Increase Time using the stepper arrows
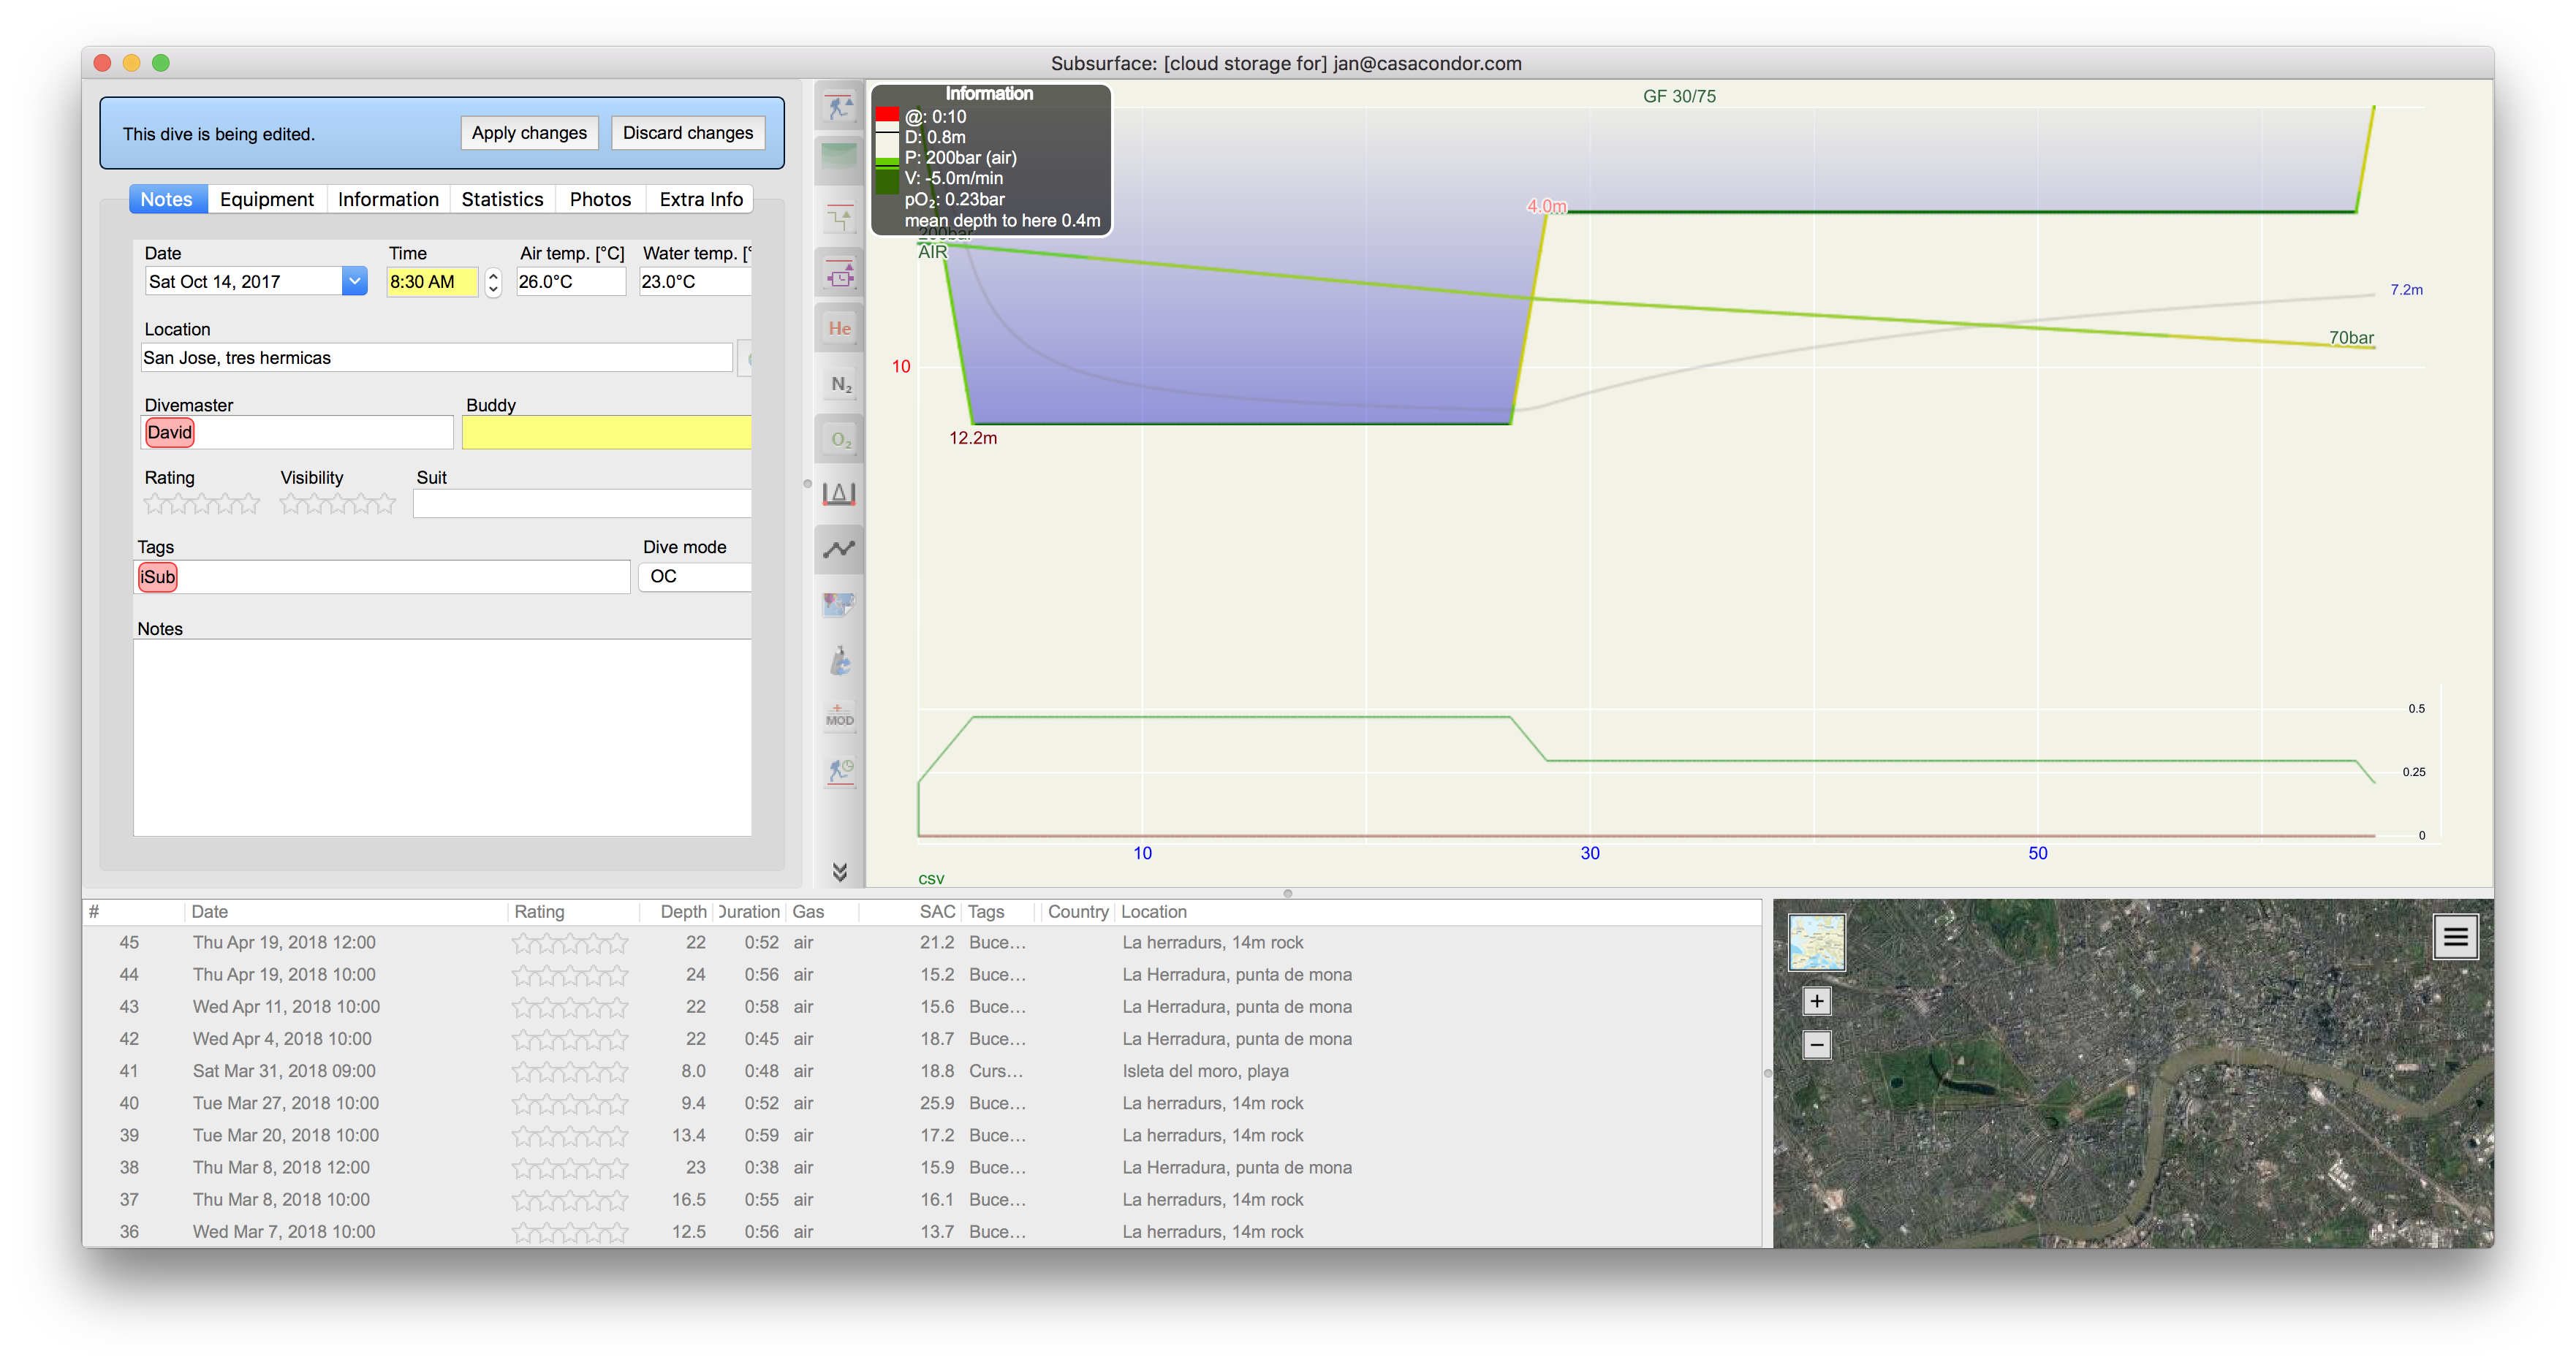2576x1365 pixels. [x=493, y=276]
